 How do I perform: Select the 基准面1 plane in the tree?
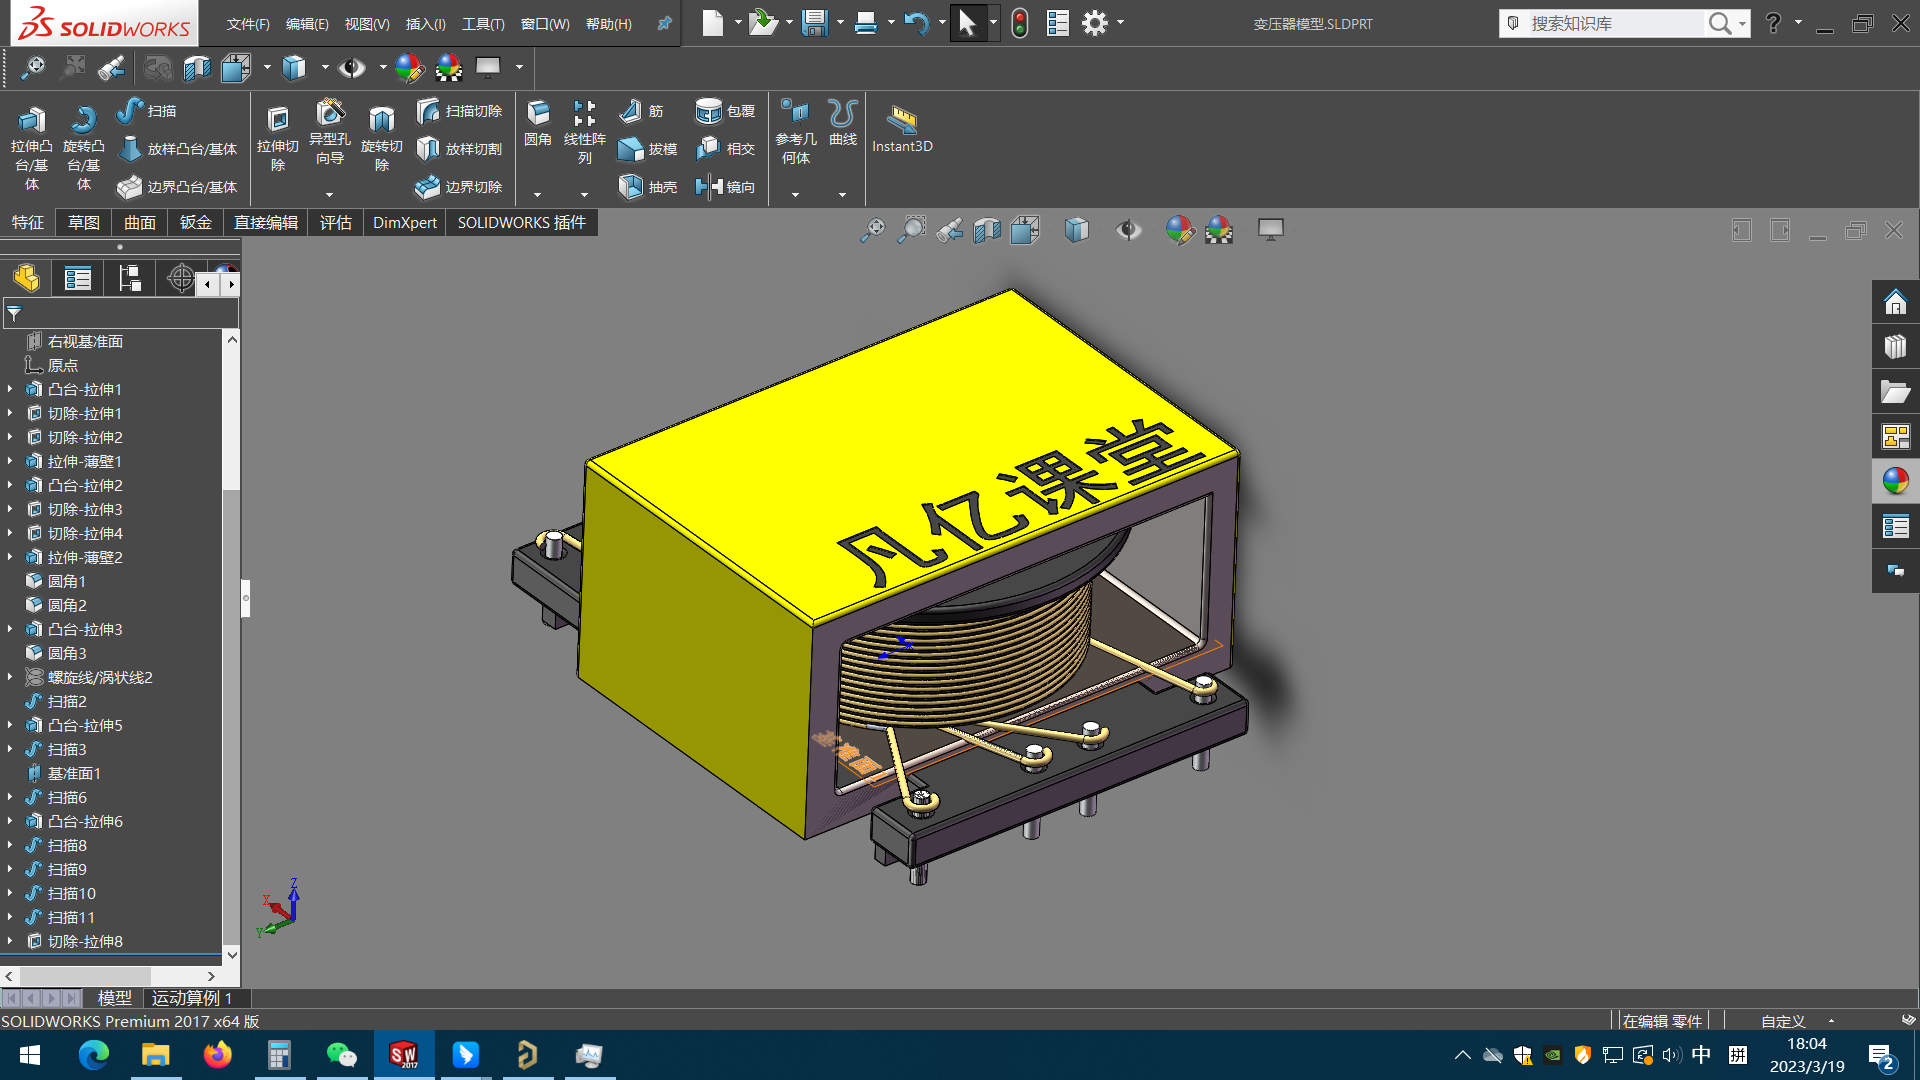pyautogui.click(x=74, y=773)
